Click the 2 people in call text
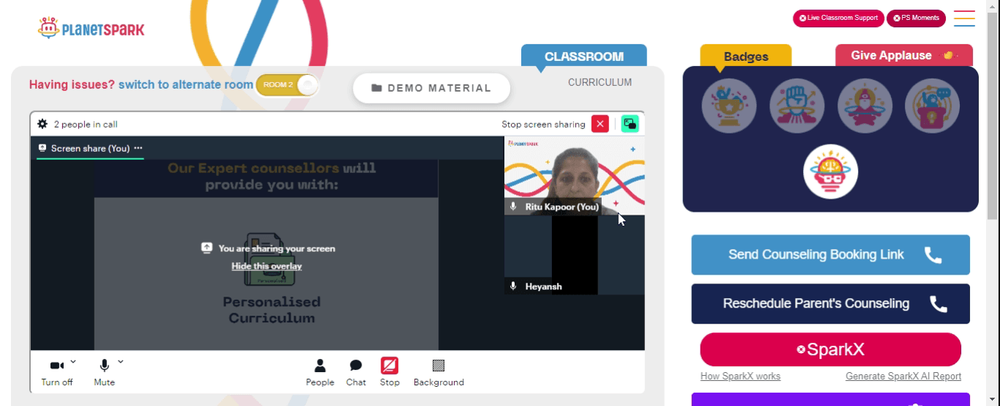The height and width of the screenshot is (406, 1000). pyautogui.click(x=85, y=124)
